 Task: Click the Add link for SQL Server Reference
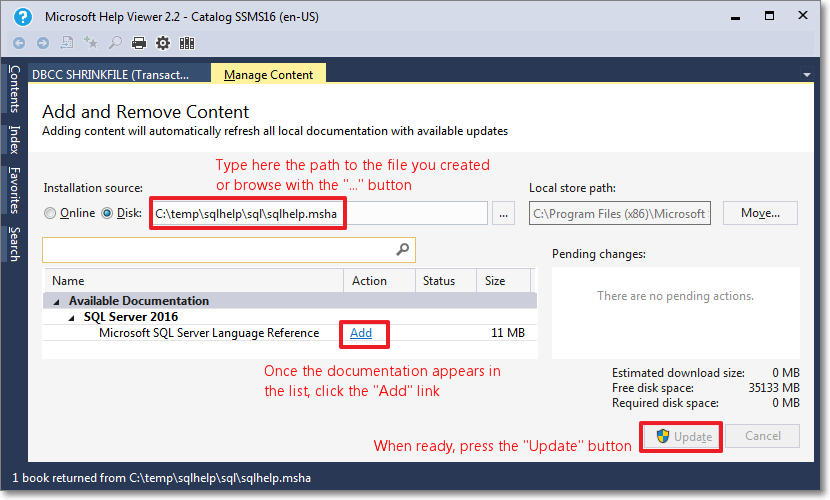click(x=361, y=333)
